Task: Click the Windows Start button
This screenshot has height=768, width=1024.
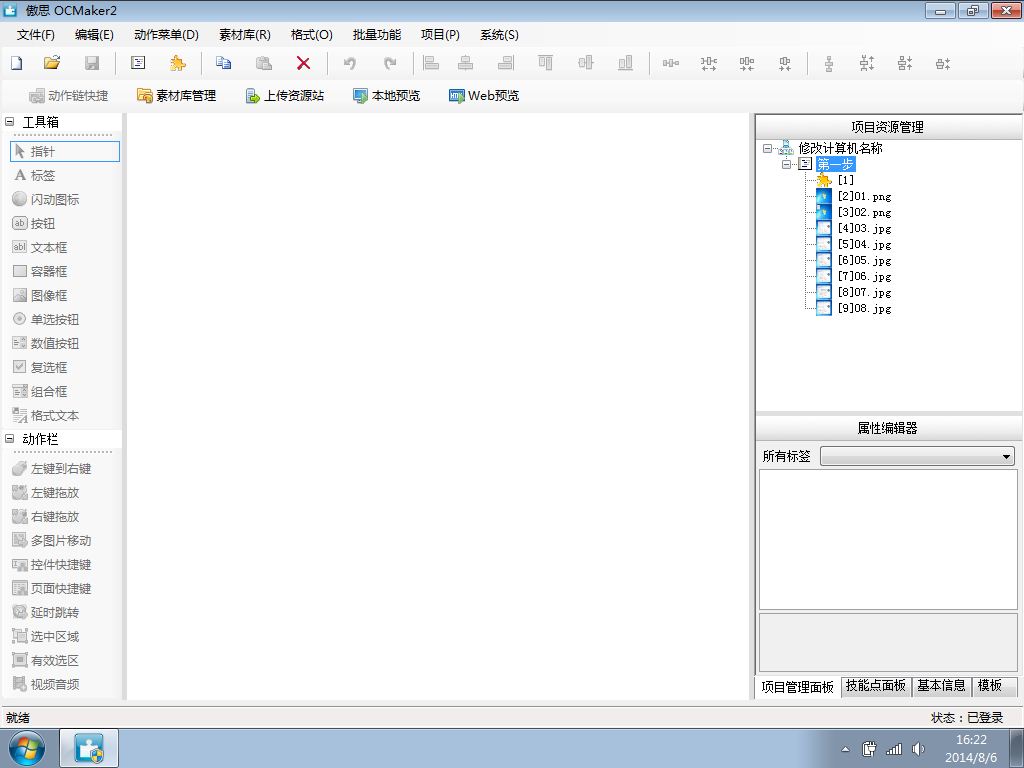Action: click(x=26, y=748)
